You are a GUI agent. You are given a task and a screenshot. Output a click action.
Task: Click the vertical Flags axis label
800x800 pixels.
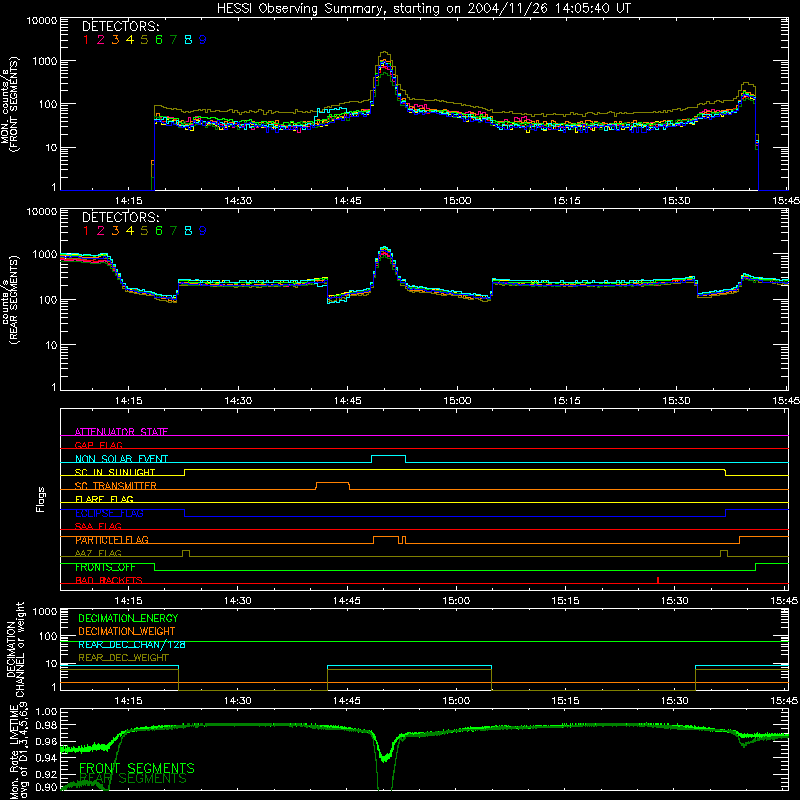[41, 499]
